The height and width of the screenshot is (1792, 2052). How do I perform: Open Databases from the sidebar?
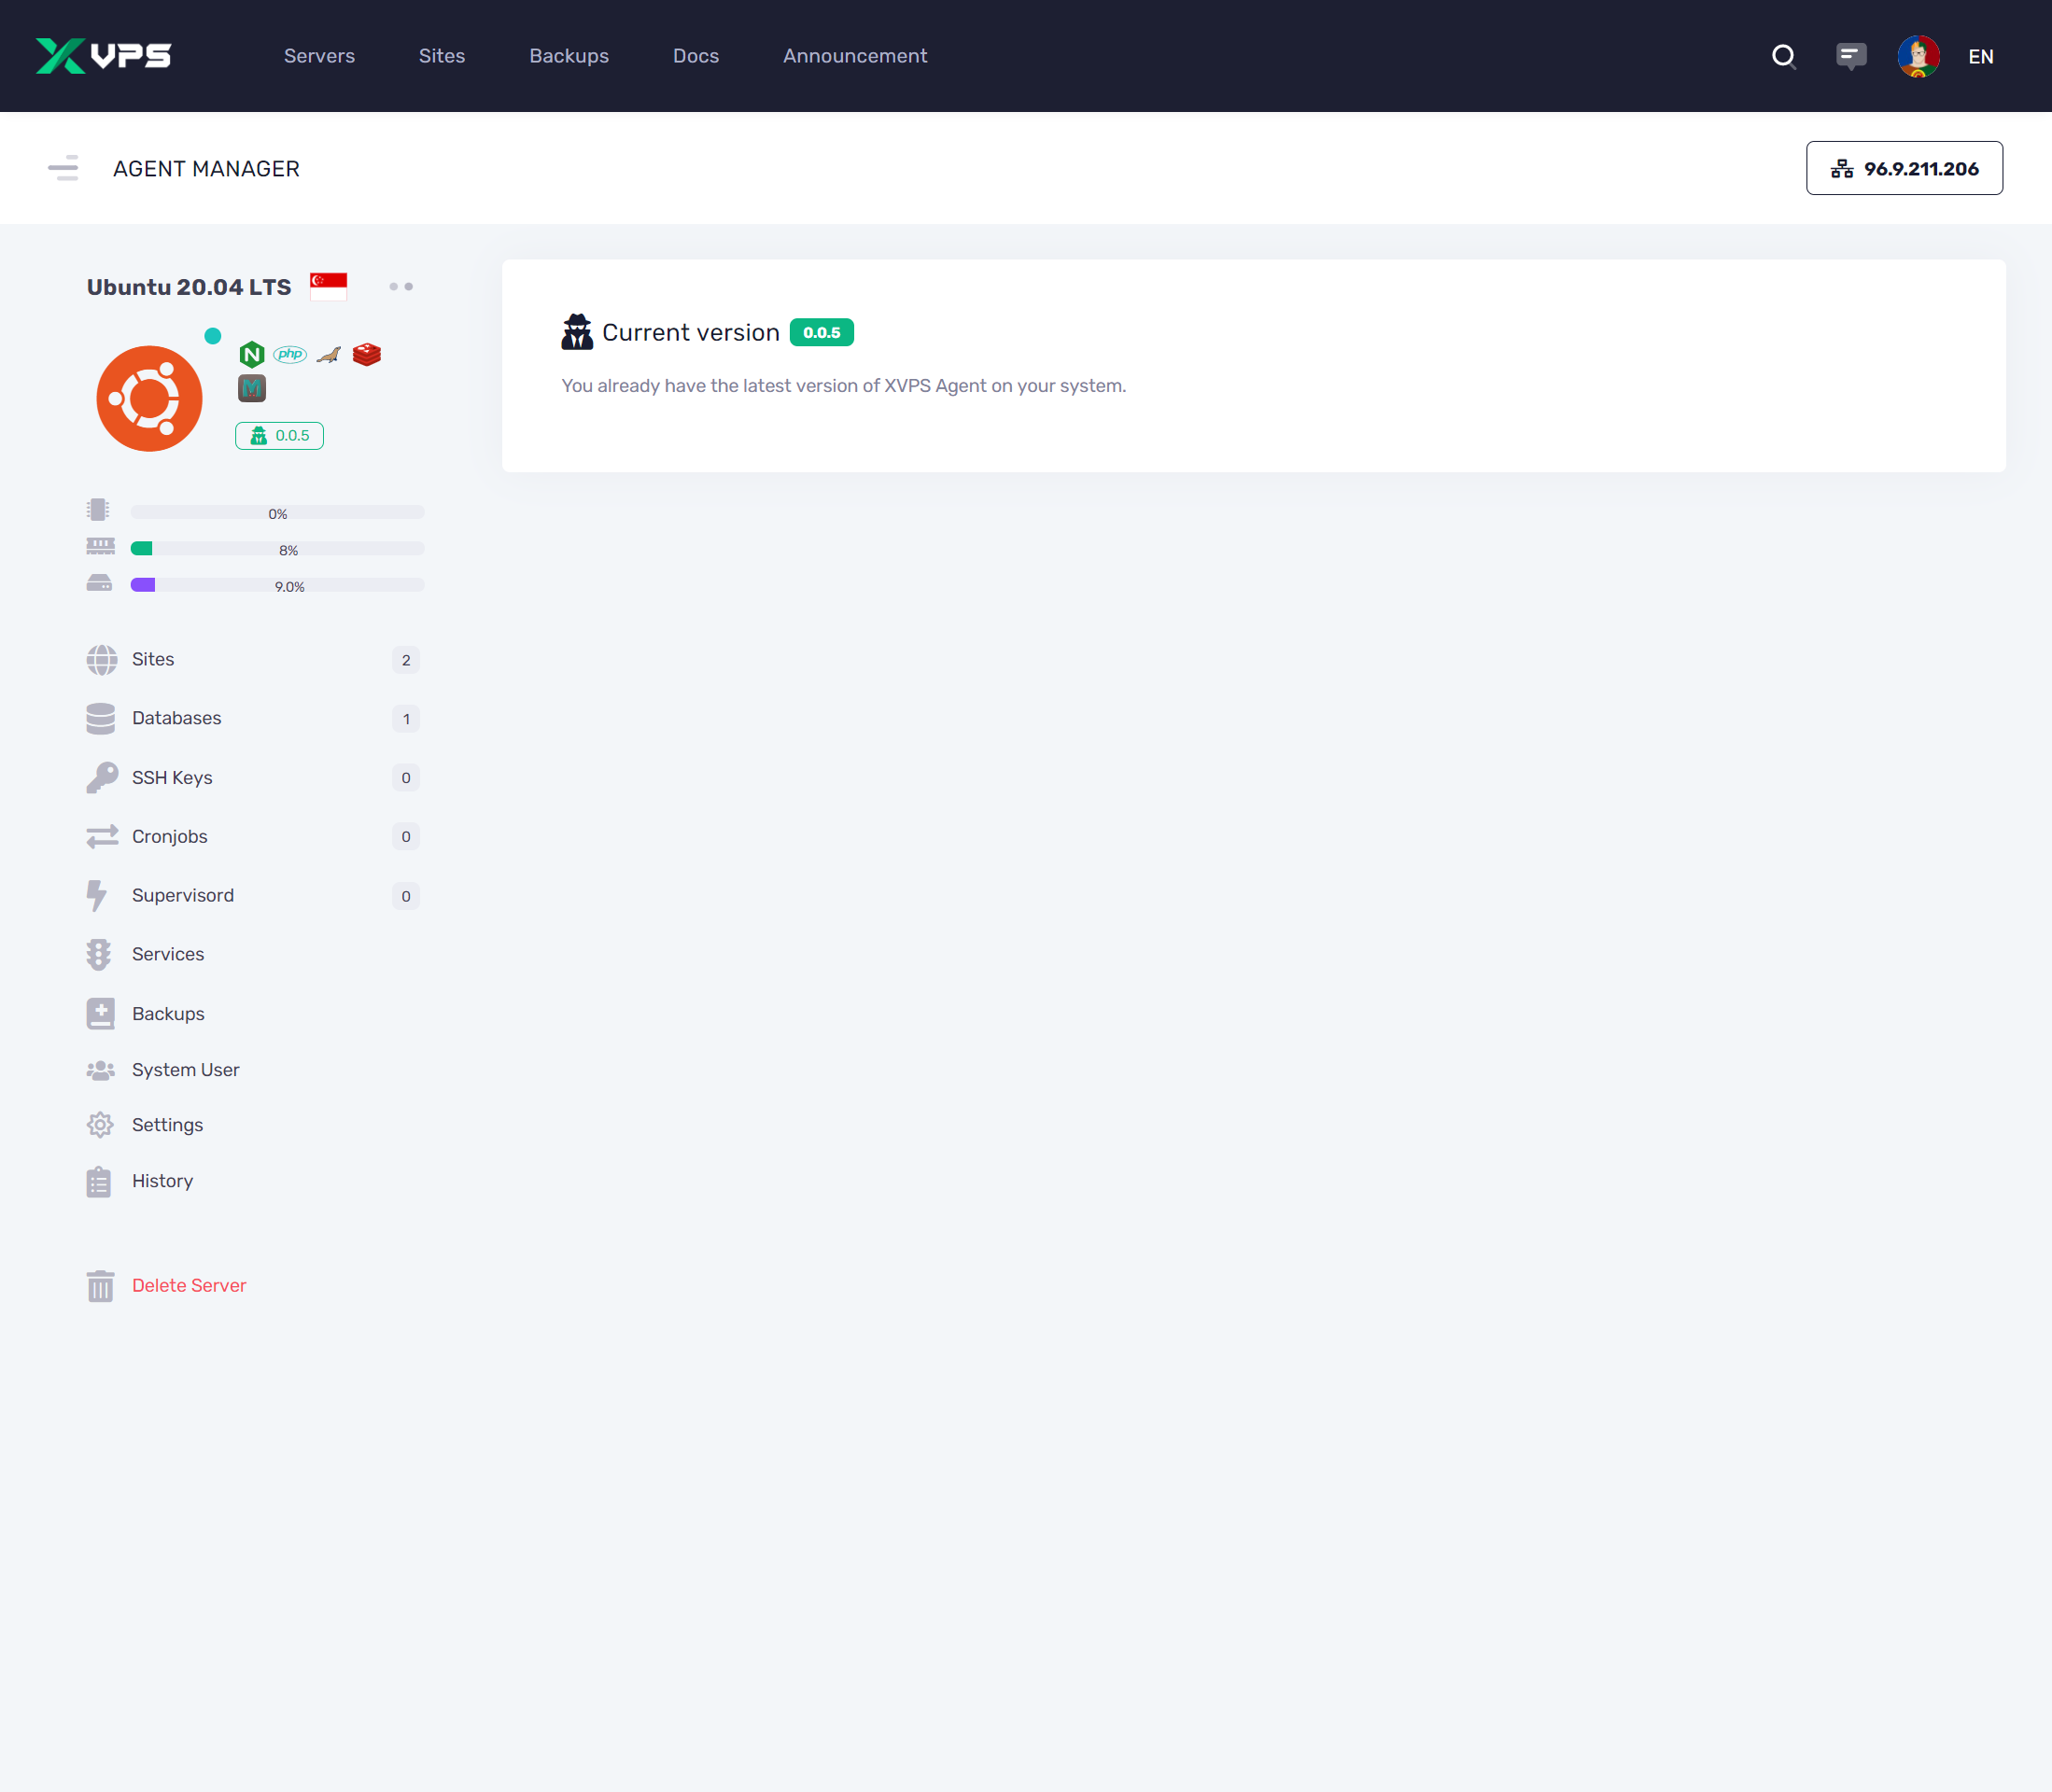click(x=176, y=718)
